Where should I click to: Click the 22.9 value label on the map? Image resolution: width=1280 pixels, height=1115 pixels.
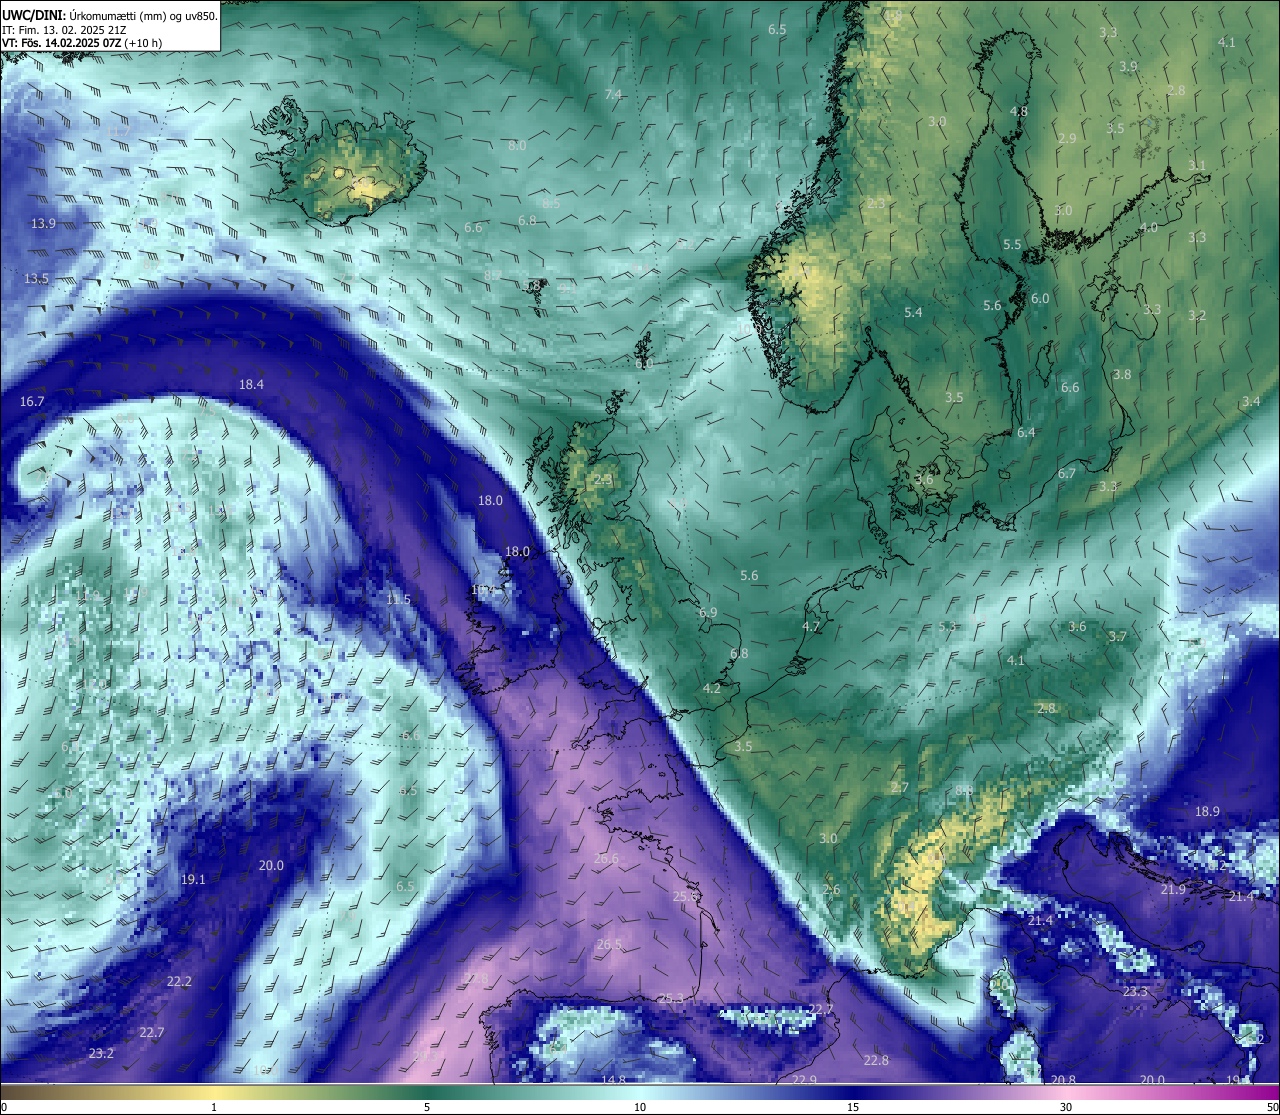click(x=804, y=1080)
